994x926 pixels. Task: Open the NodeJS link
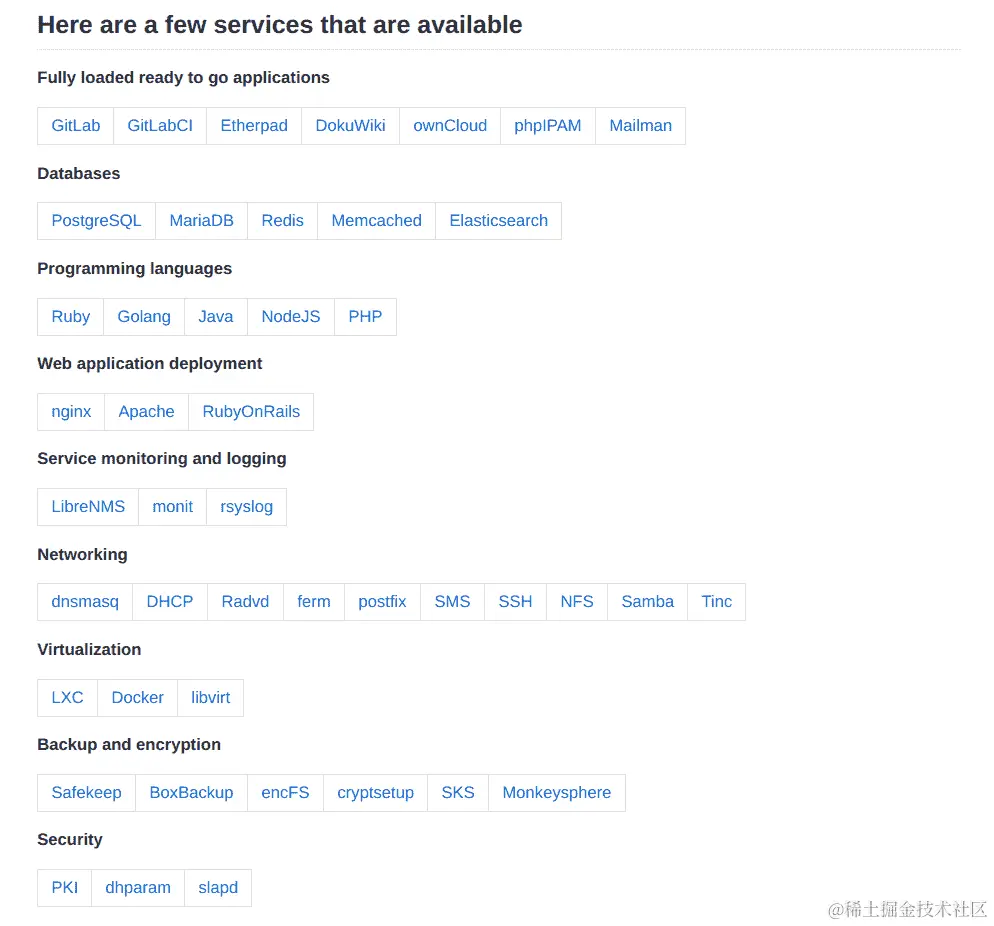291,317
